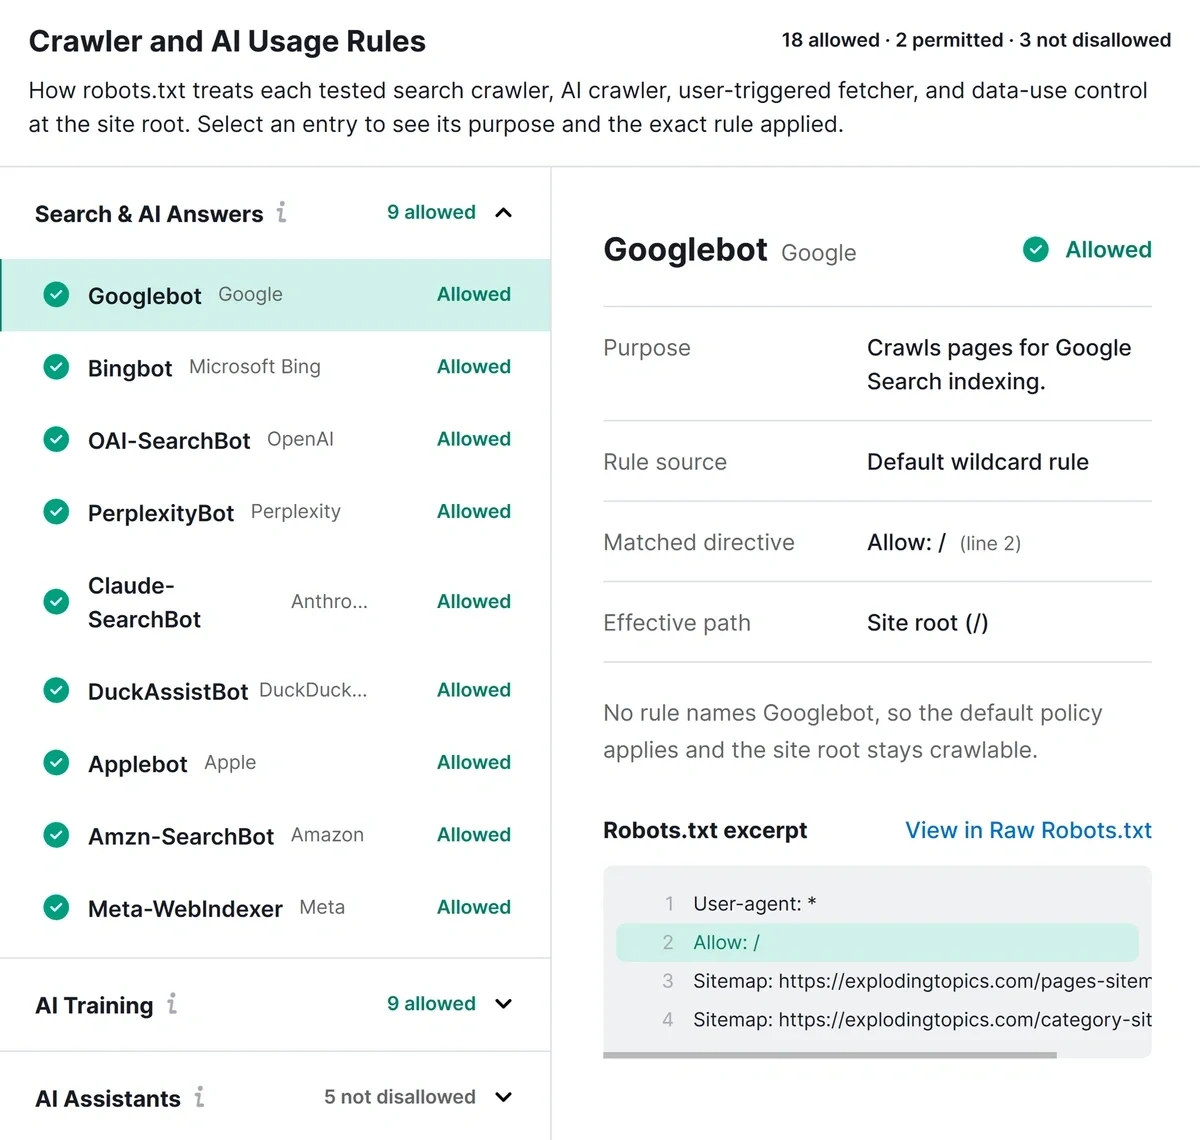Click the 'Crawls pages for Google Search indexing.' text

click(x=999, y=364)
